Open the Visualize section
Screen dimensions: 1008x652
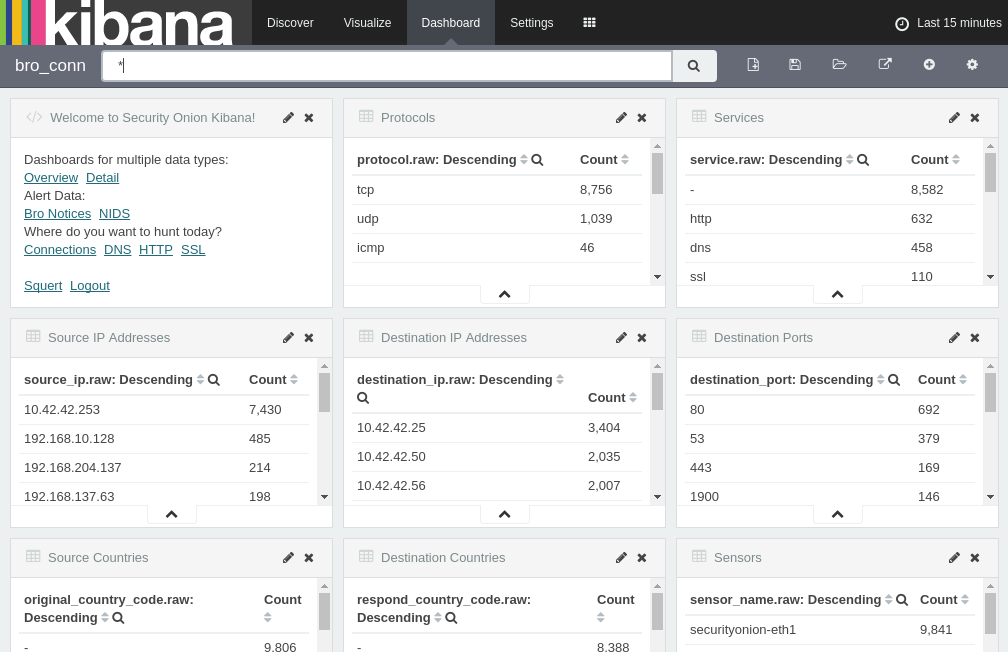(x=367, y=23)
